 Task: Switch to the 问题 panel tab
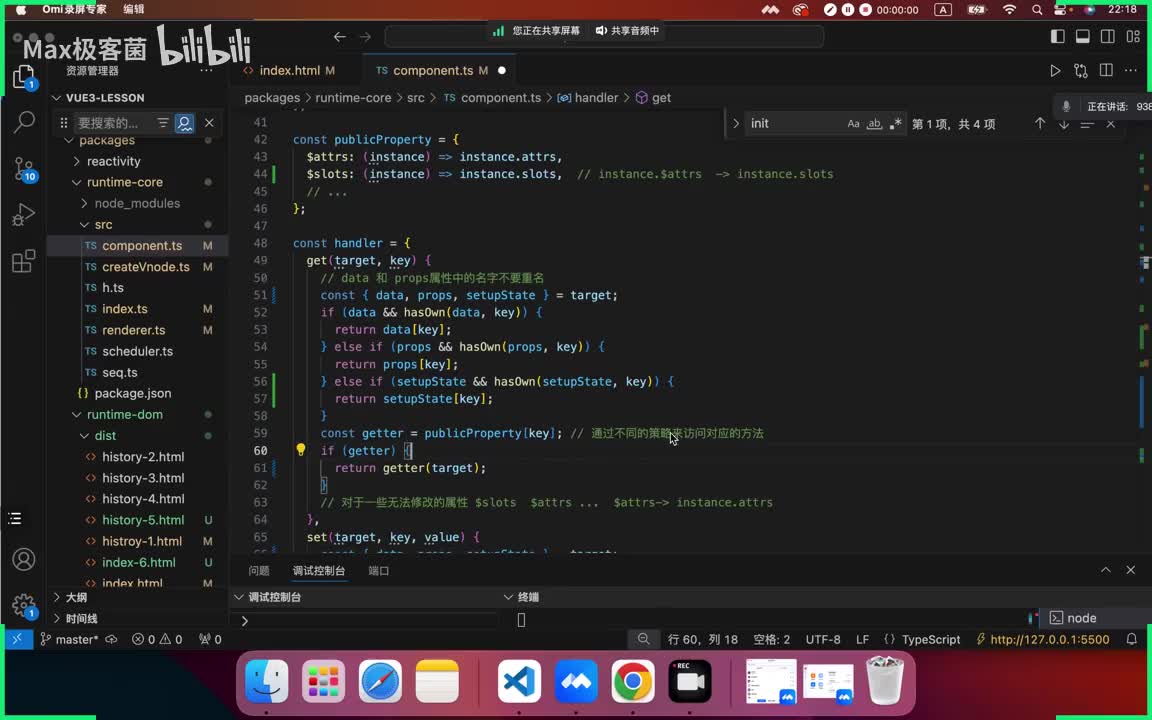(259, 571)
